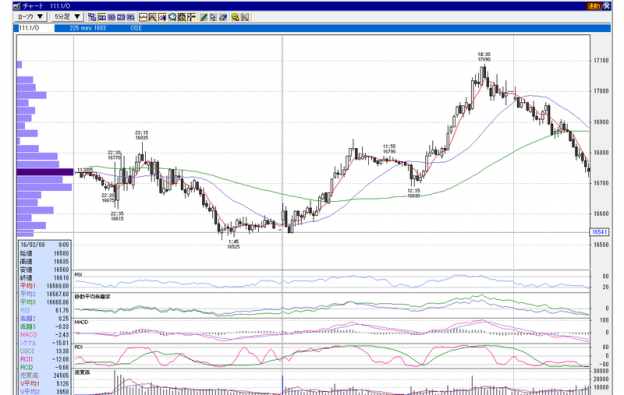Click the pointer cursor tool icon

tap(213, 17)
